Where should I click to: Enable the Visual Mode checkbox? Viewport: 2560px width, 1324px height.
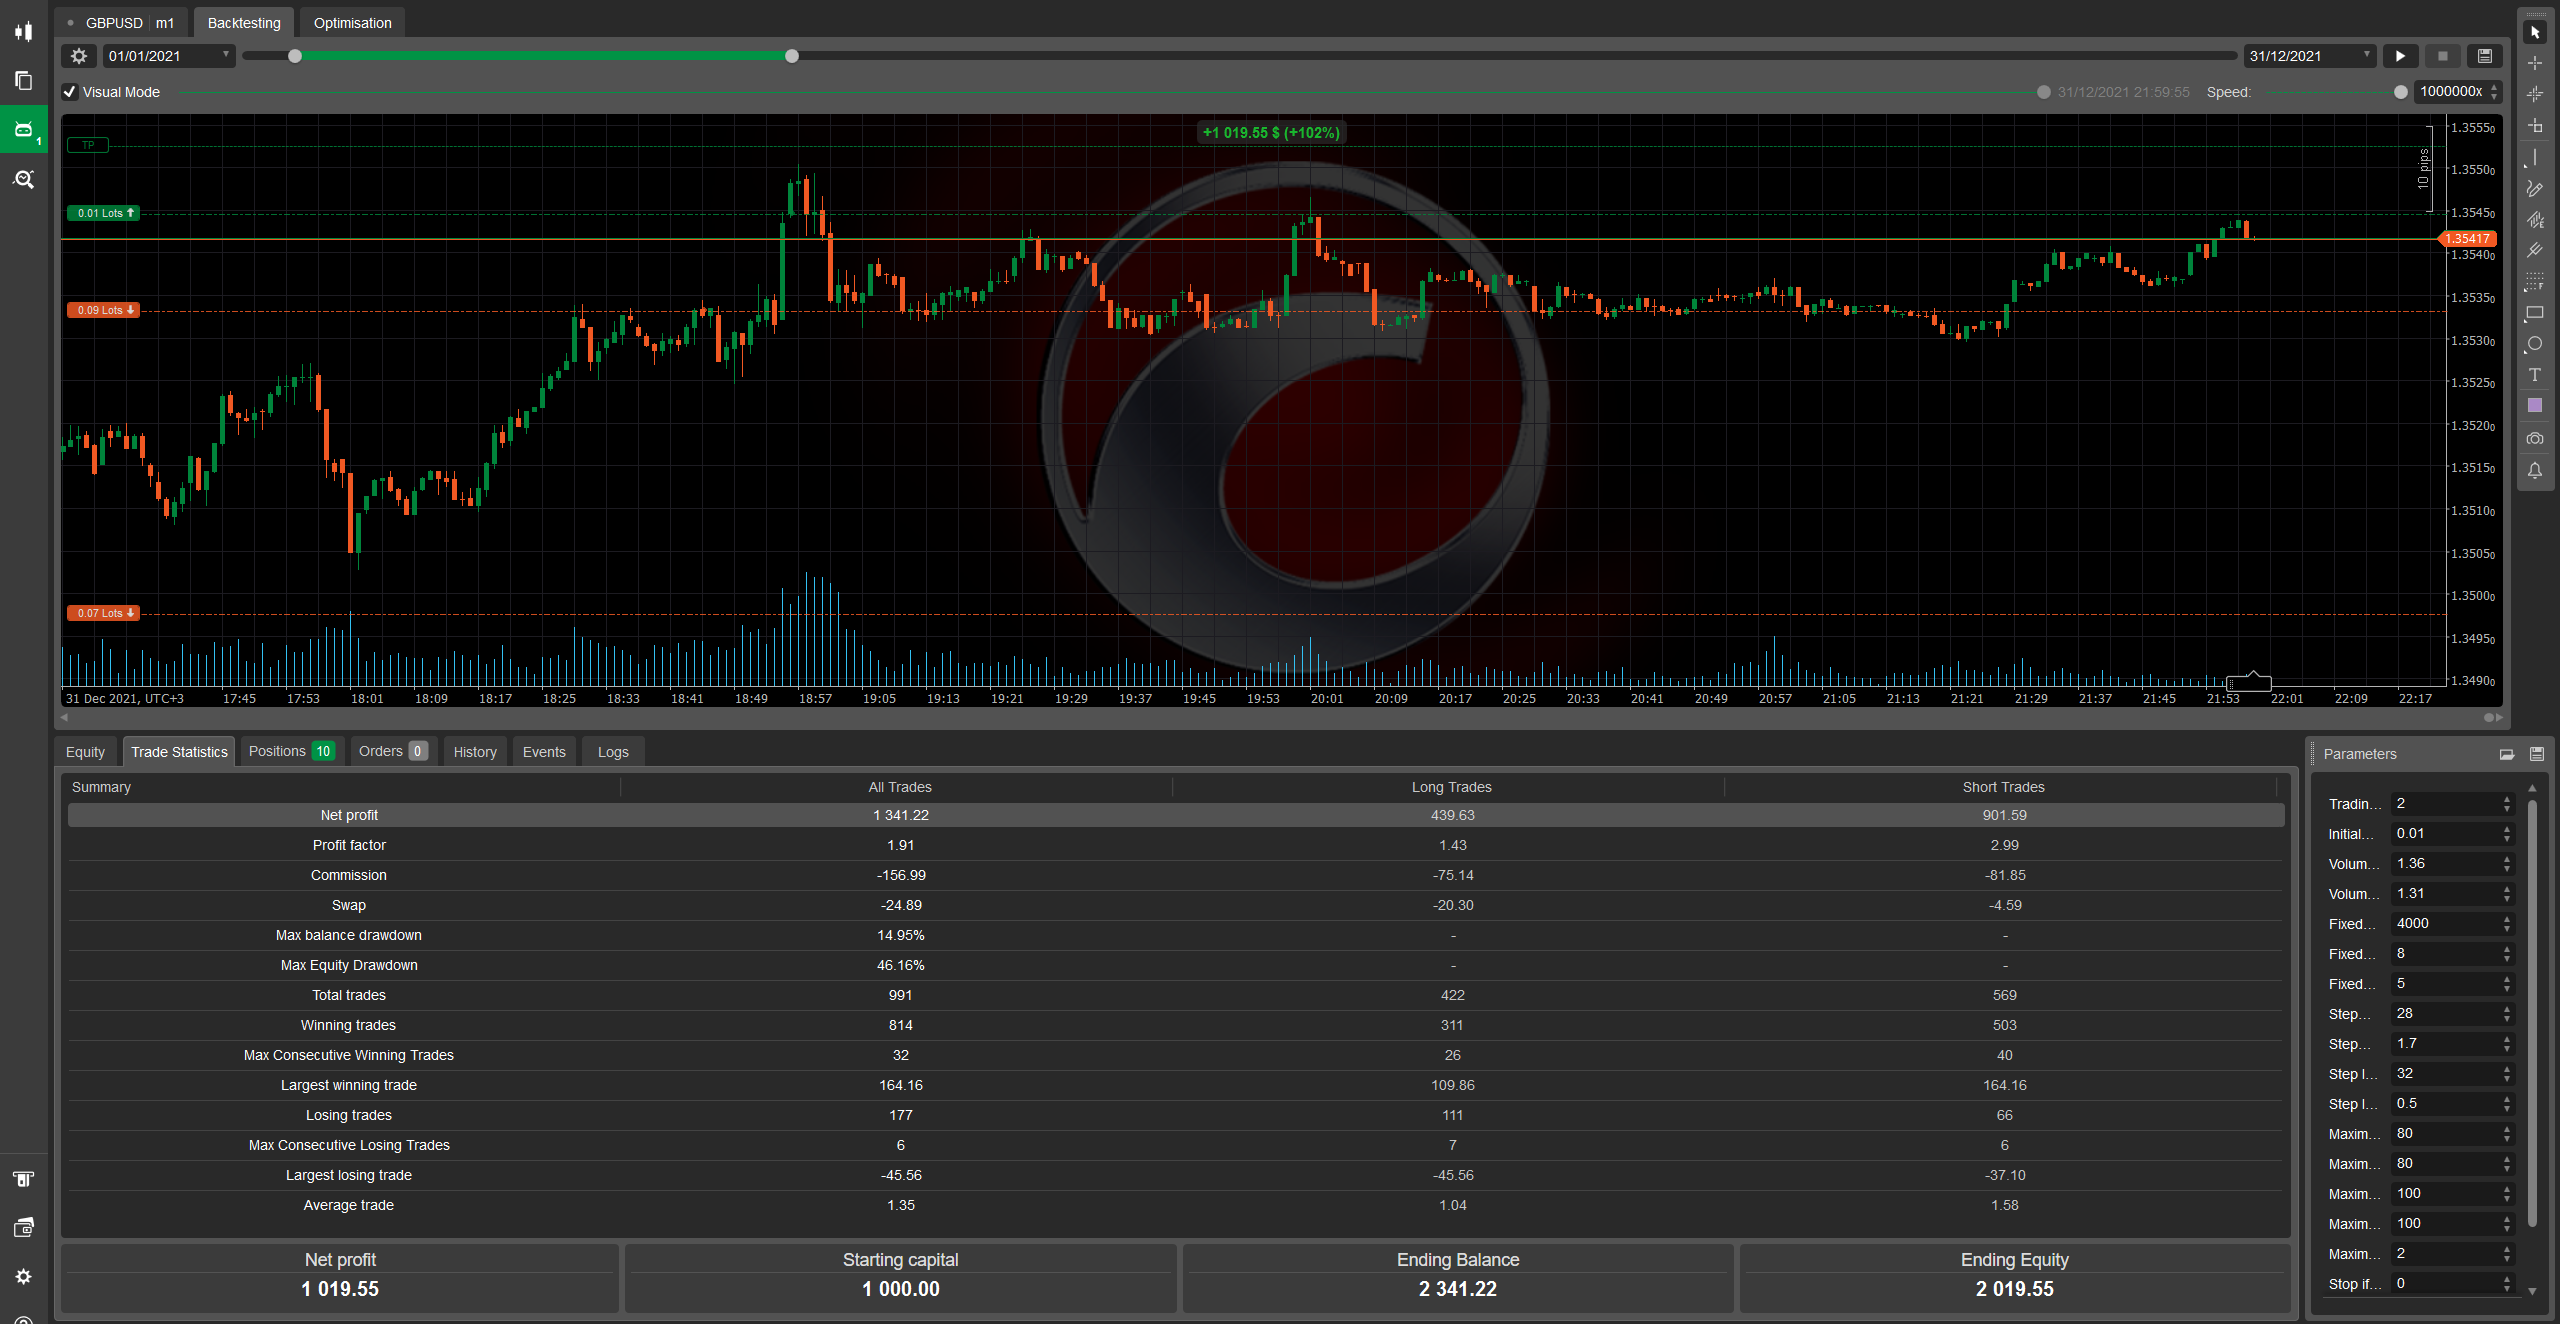point(69,92)
